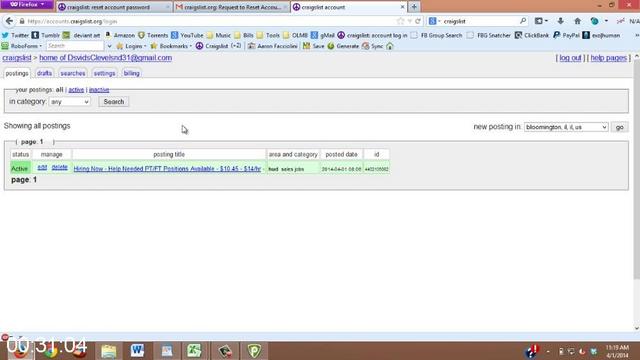Image resolution: width=640 pixels, height=360 pixels.
Task: Select the billing tab
Action: (131, 73)
